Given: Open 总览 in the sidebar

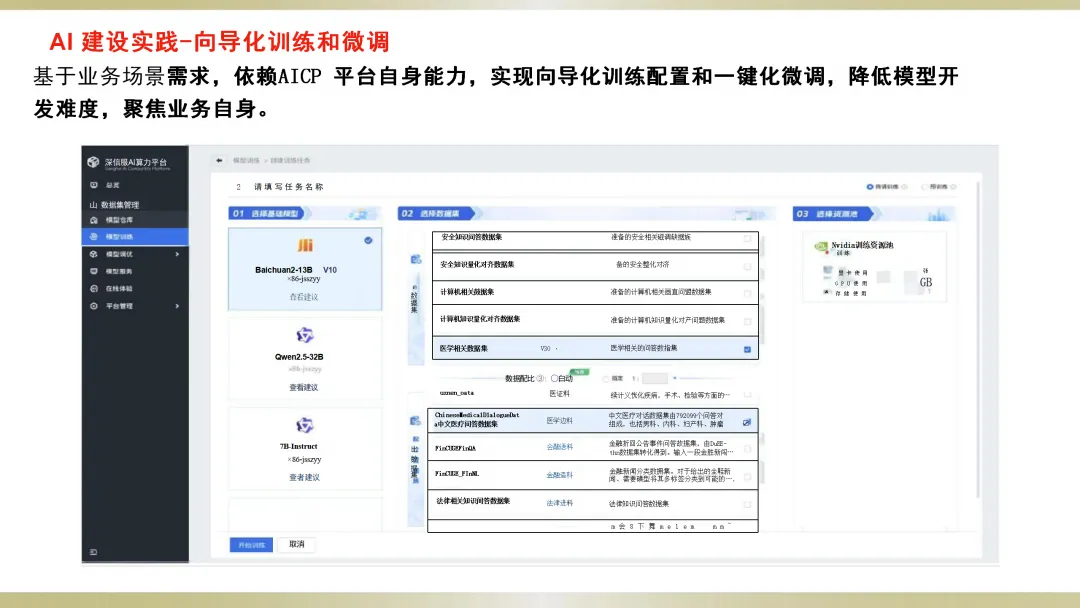Looking at the screenshot, I should click(x=113, y=185).
